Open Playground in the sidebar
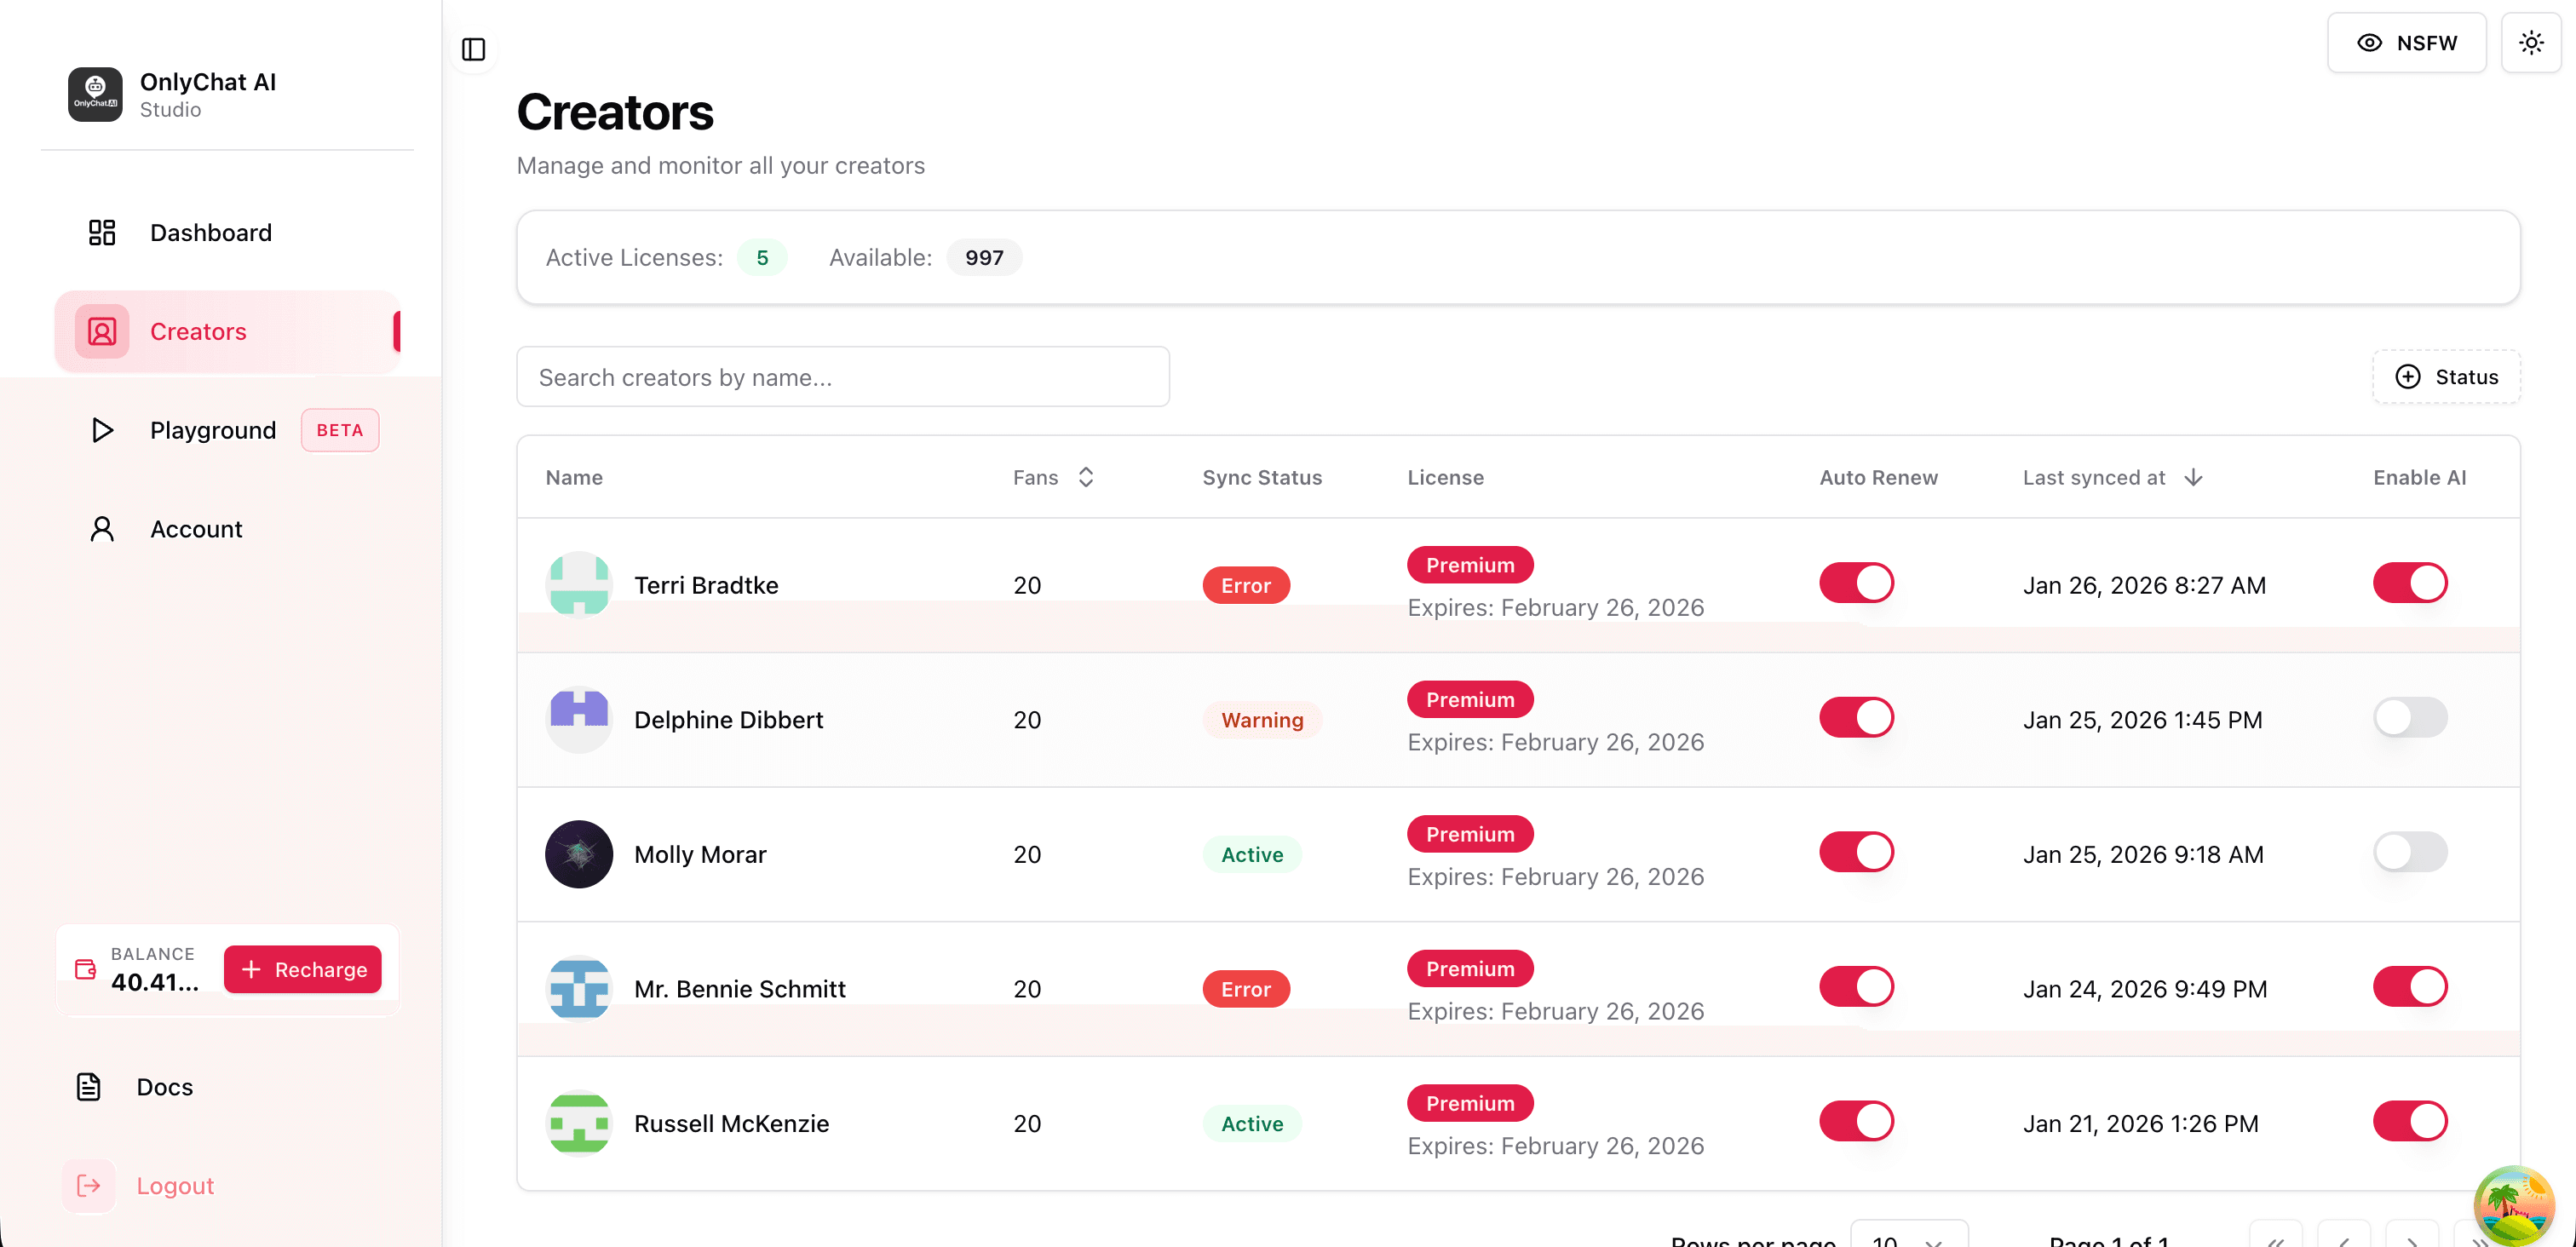Viewport: 2576px width, 1247px height. pos(228,430)
